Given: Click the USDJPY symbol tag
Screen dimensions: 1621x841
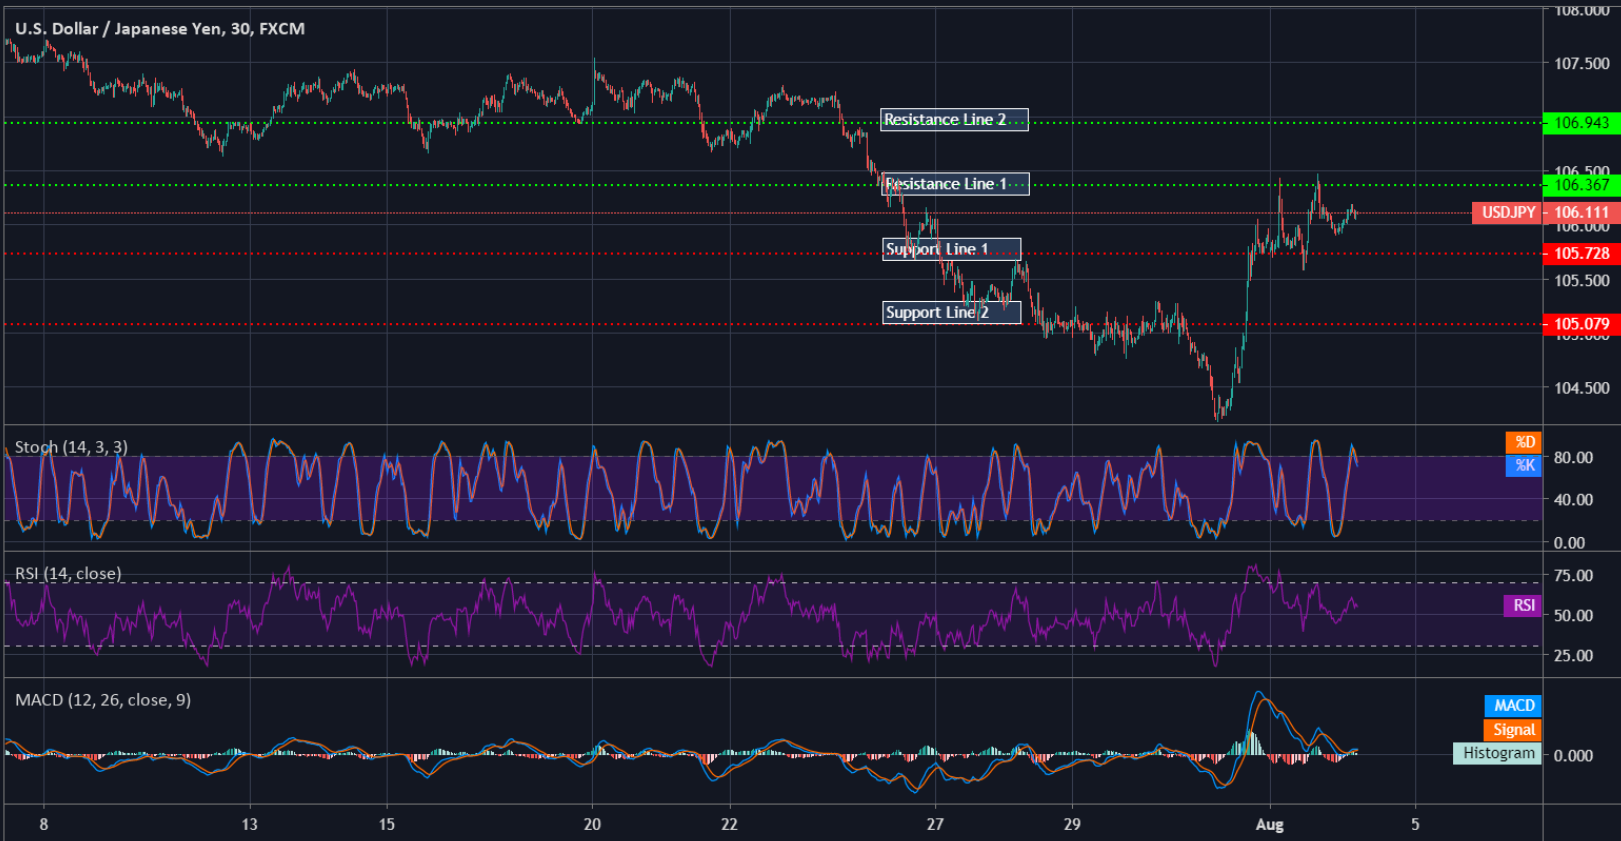Looking at the screenshot, I should tap(1507, 212).
